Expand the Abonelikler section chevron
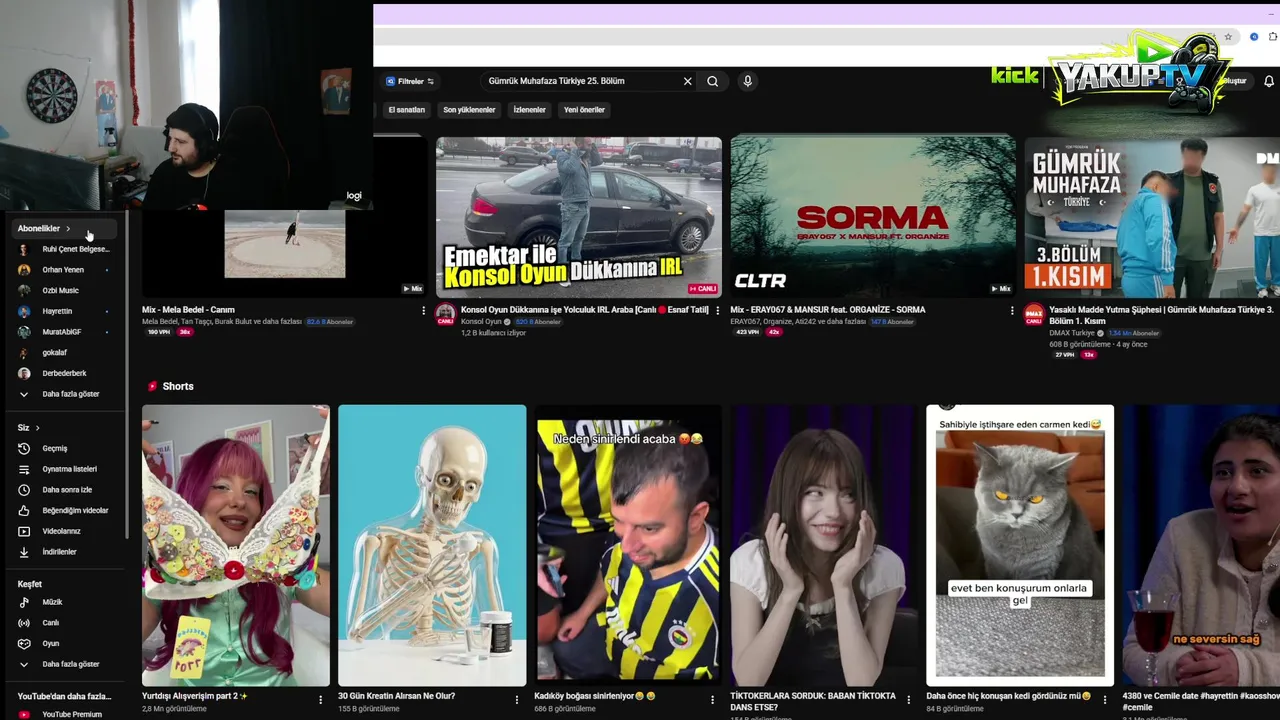The width and height of the screenshot is (1280, 720). tap(68, 229)
